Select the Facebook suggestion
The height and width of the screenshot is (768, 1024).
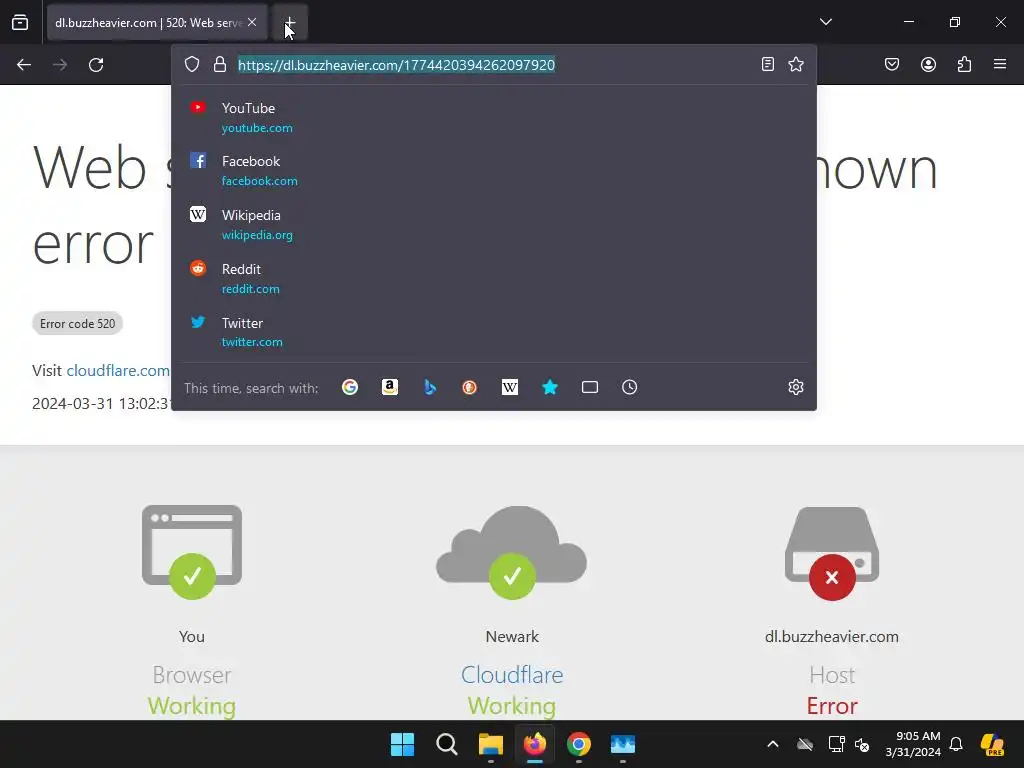494,170
